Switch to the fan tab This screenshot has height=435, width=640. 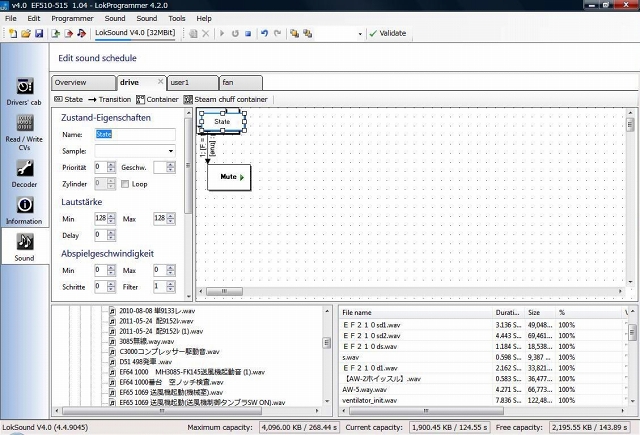[x=240, y=82]
